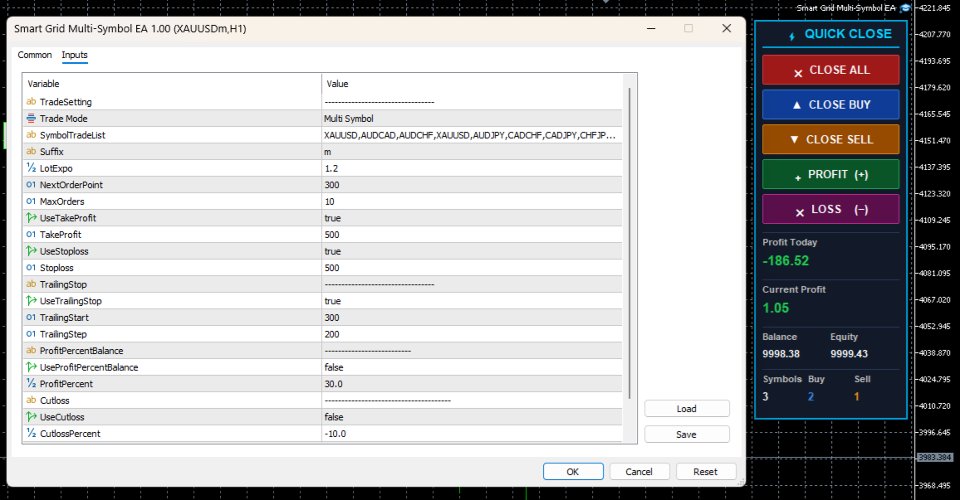
Task: Click the LotExpo double type icon
Action: 31,168
